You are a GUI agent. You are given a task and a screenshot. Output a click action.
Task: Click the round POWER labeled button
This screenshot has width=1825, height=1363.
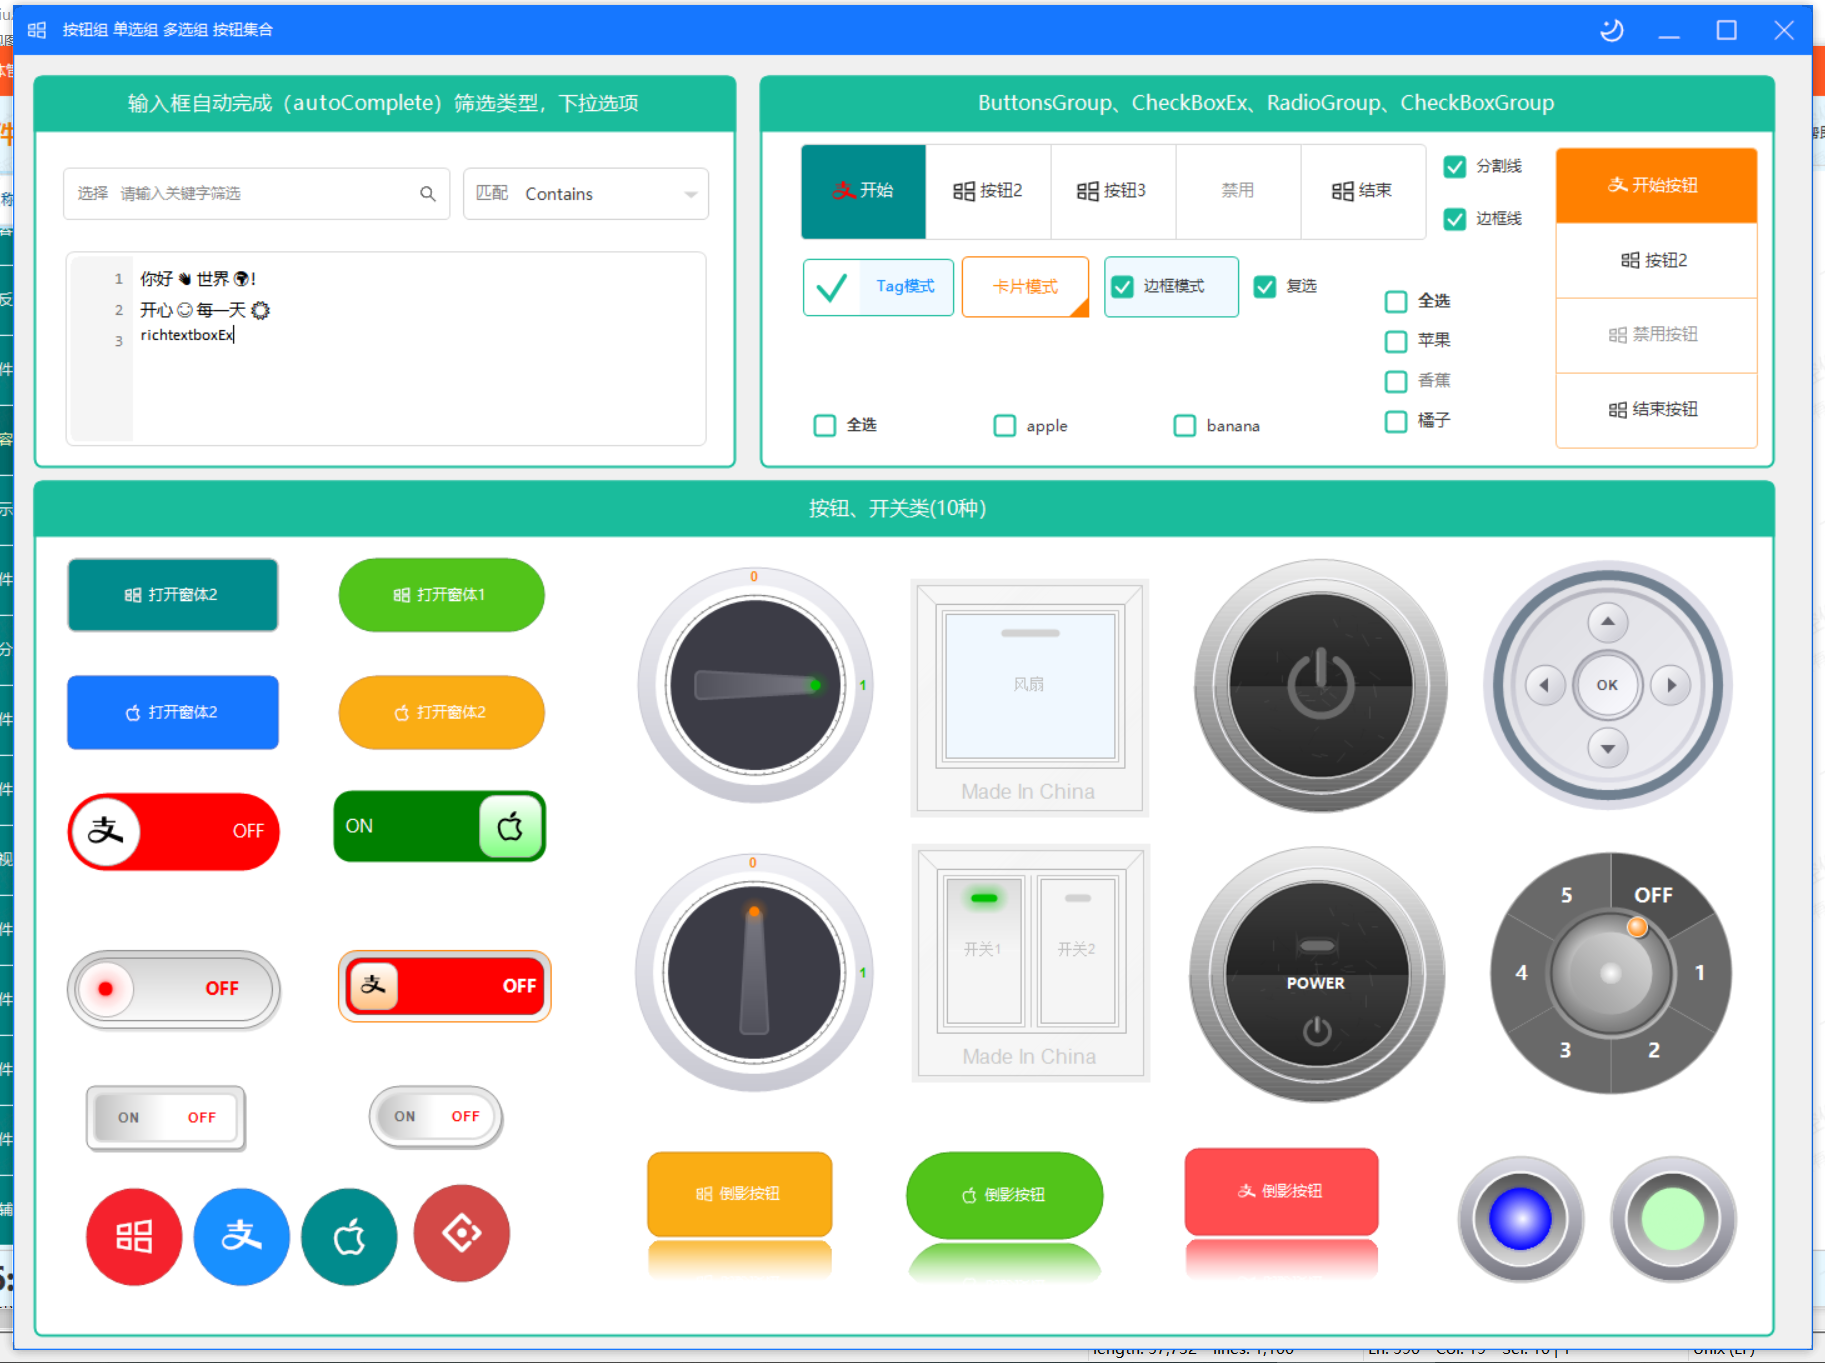1317,975
